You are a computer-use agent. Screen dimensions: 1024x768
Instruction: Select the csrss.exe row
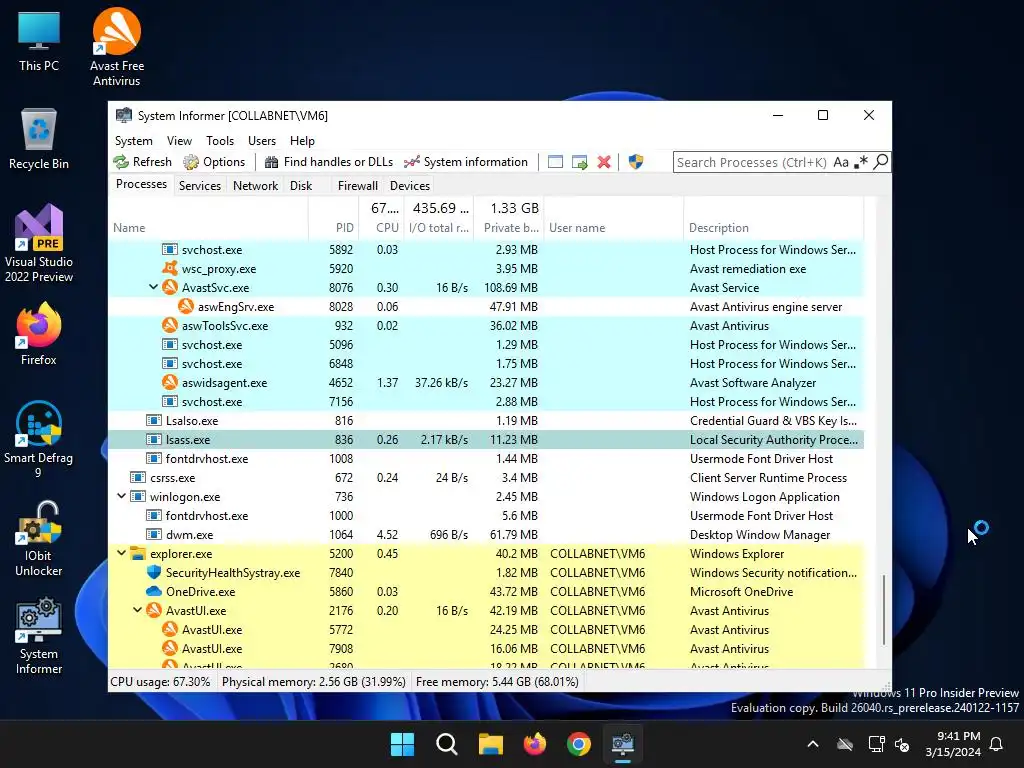tap(486, 477)
